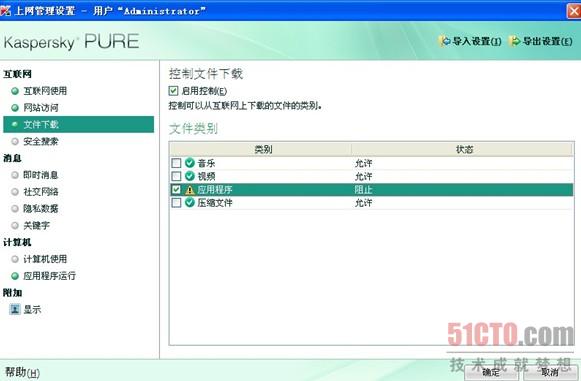Toggle the 启用控制 checkbox
The image size is (581, 381).
(x=173, y=91)
